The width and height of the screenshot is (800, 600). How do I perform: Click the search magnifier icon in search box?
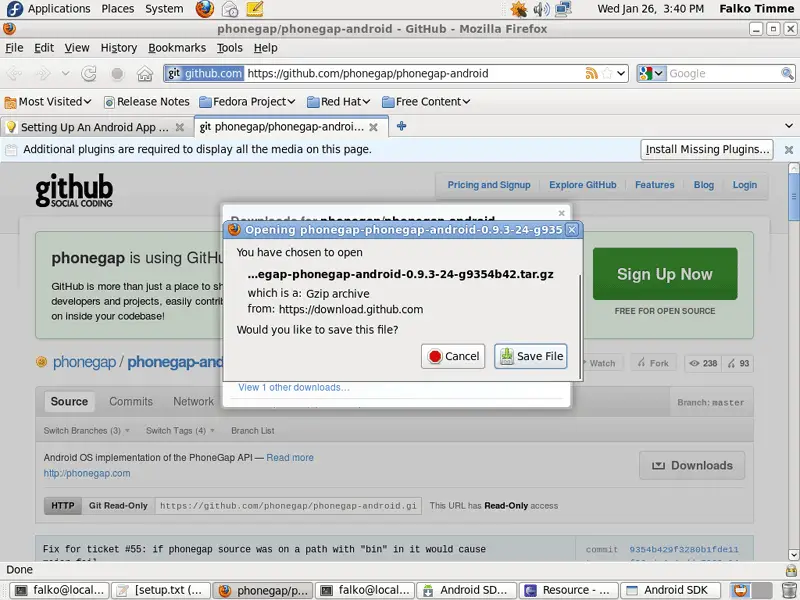coord(787,73)
